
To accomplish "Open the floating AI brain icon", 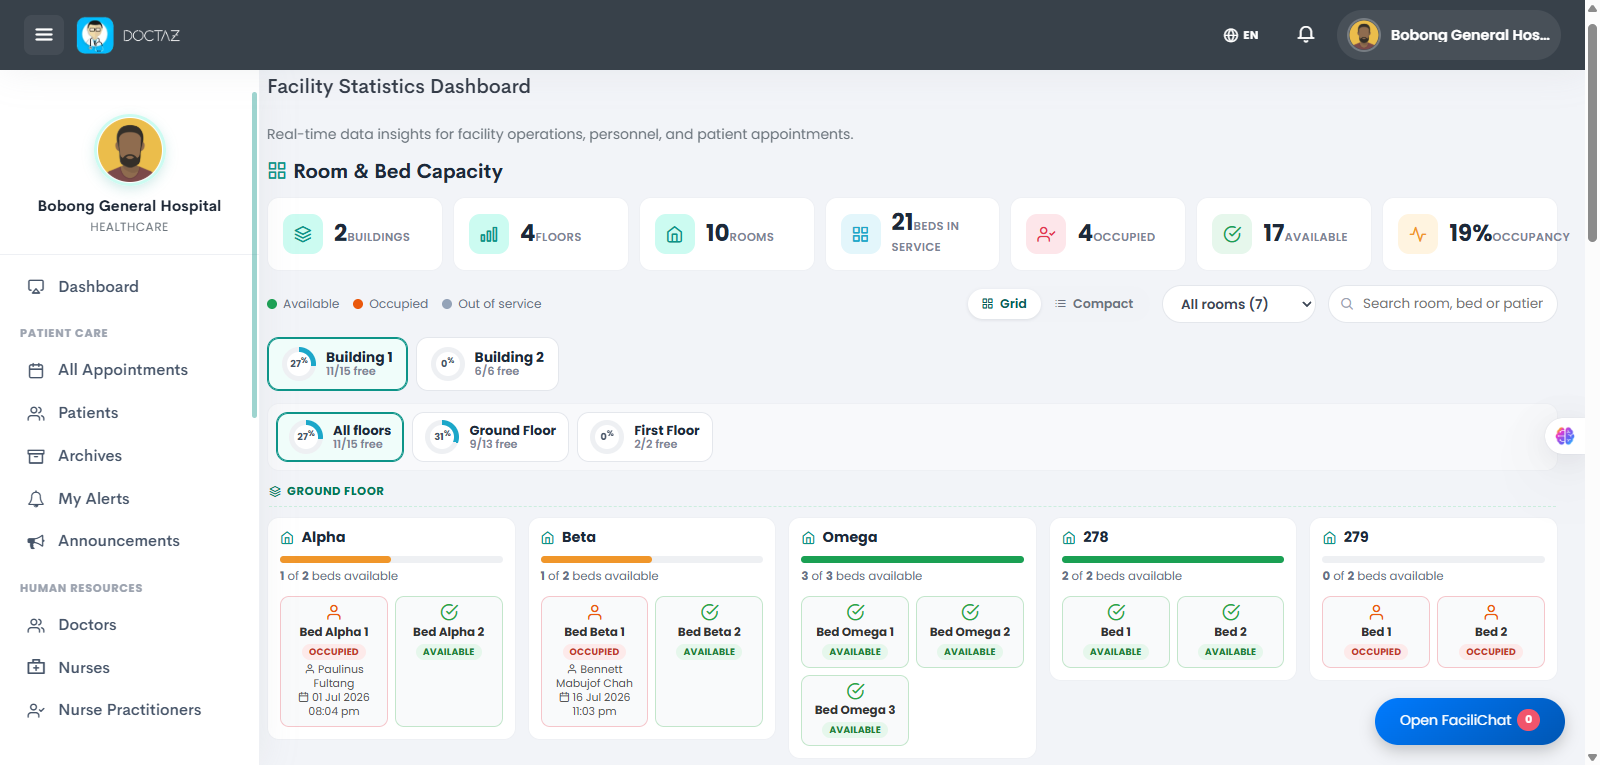I will coord(1565,436).
